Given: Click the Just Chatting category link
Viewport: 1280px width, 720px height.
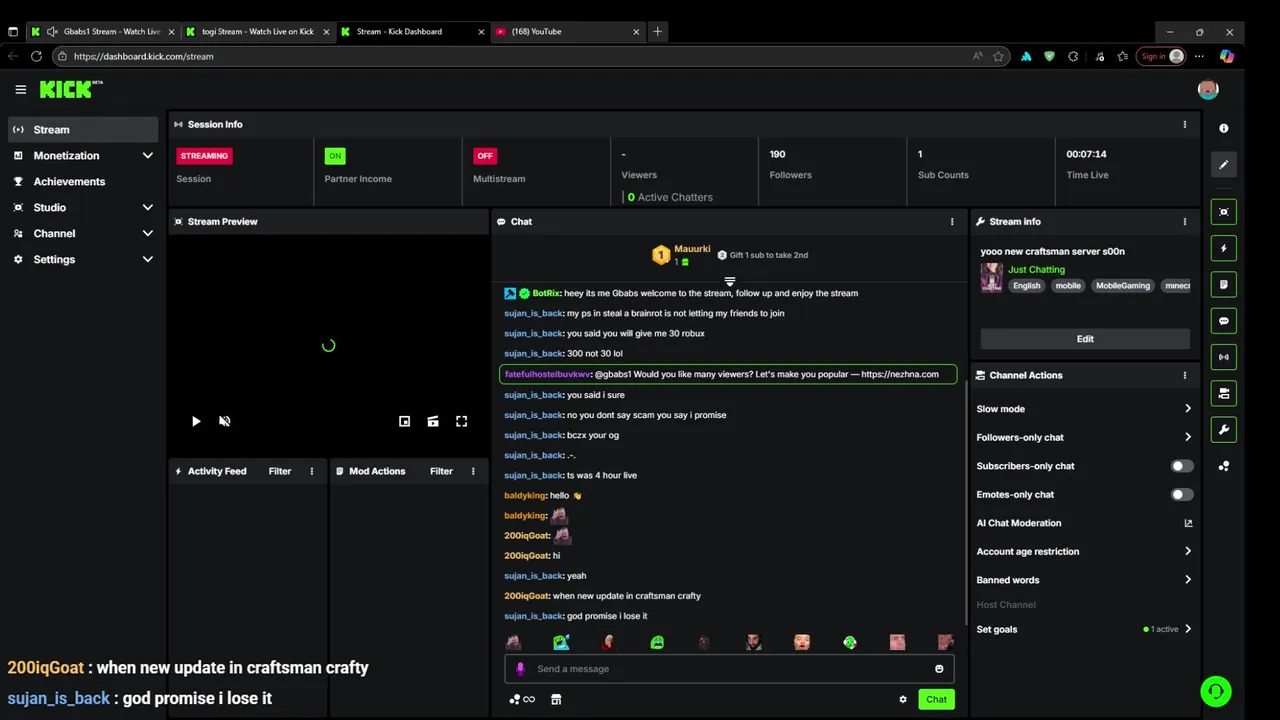Looking at the screenshot, I should [x=1036, y=269].
